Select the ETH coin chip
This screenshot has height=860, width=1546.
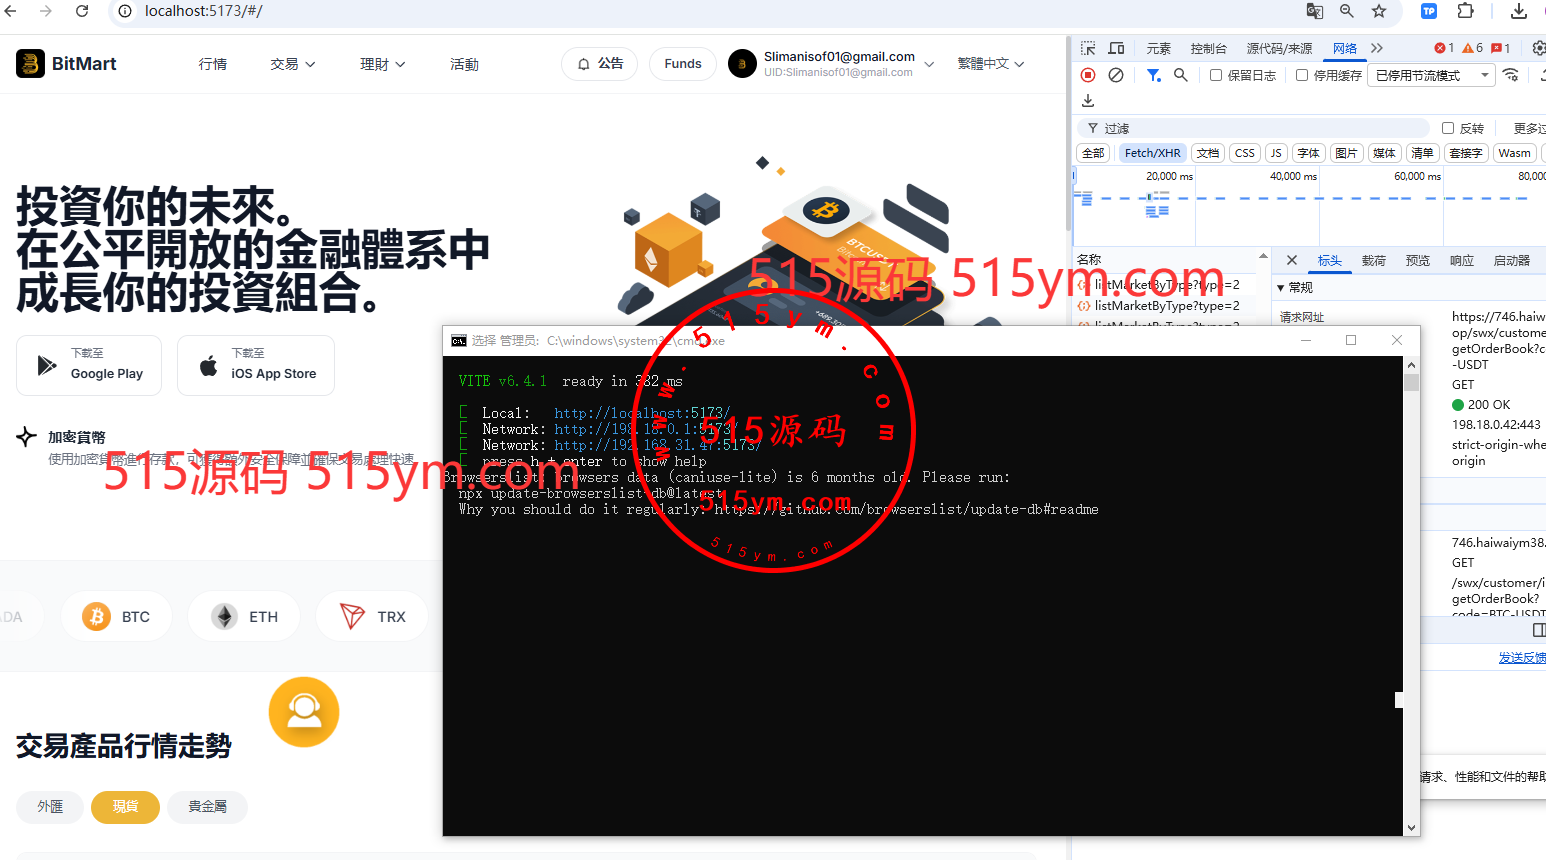(245, 617)
